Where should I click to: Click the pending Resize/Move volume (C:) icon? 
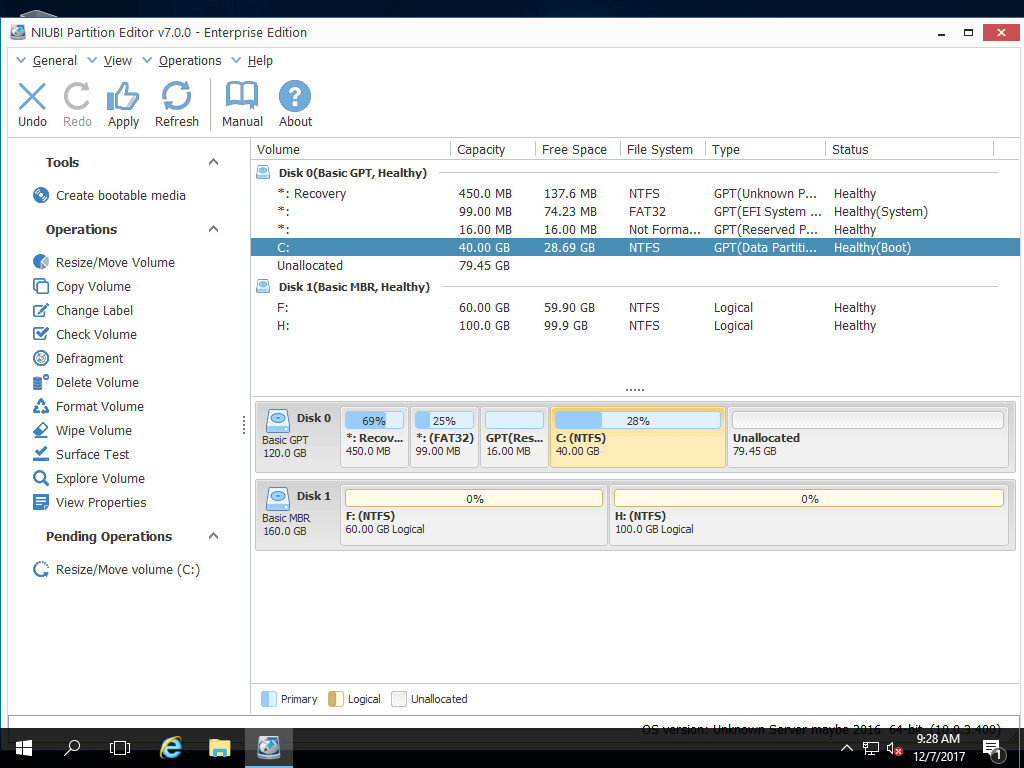[x=40, y=569]
